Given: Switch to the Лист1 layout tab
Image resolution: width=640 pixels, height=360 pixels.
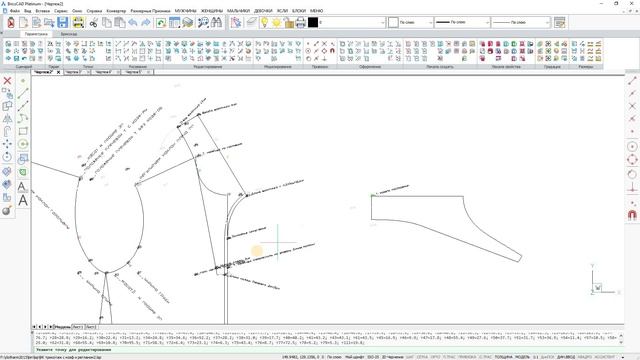Looking at the screenshot, I should tap(77, 327).
